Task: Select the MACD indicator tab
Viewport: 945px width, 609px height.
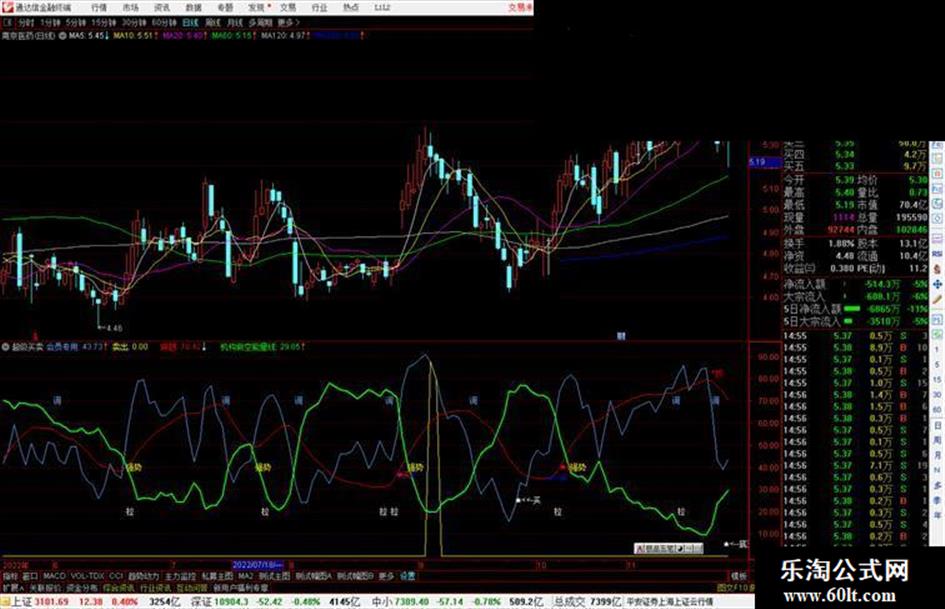Action: click(x=54, y=576)
